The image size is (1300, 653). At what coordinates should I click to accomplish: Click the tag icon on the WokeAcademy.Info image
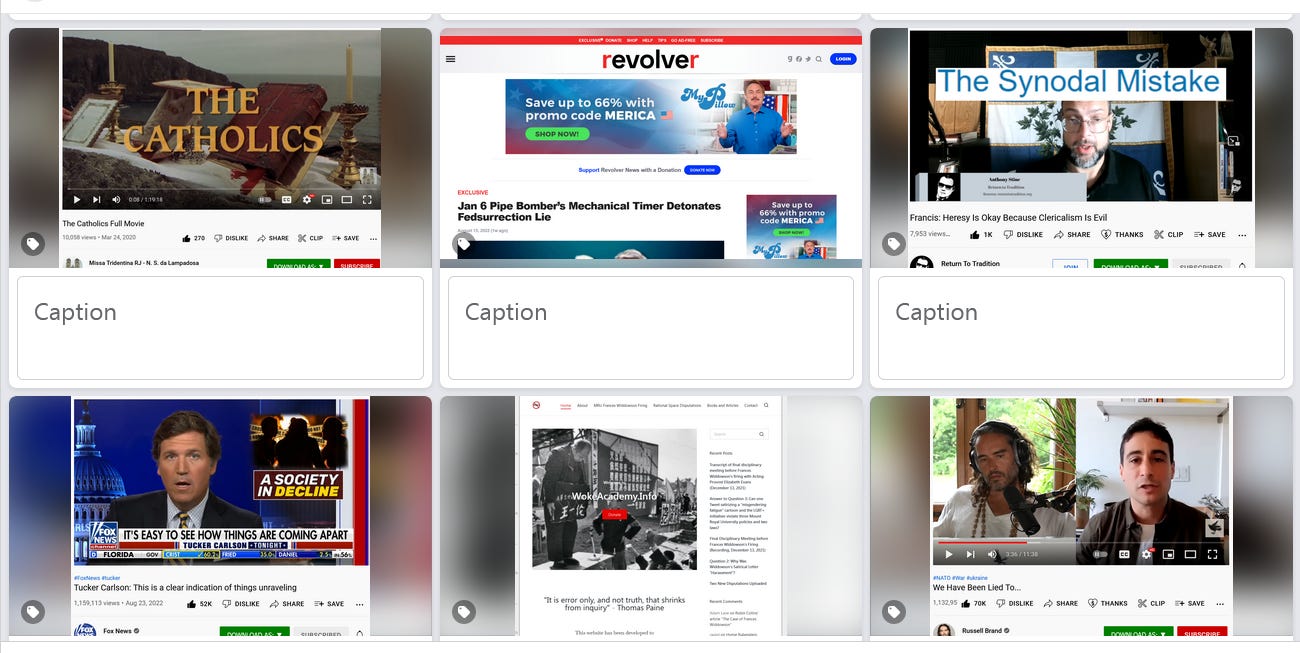click(463, 611)
